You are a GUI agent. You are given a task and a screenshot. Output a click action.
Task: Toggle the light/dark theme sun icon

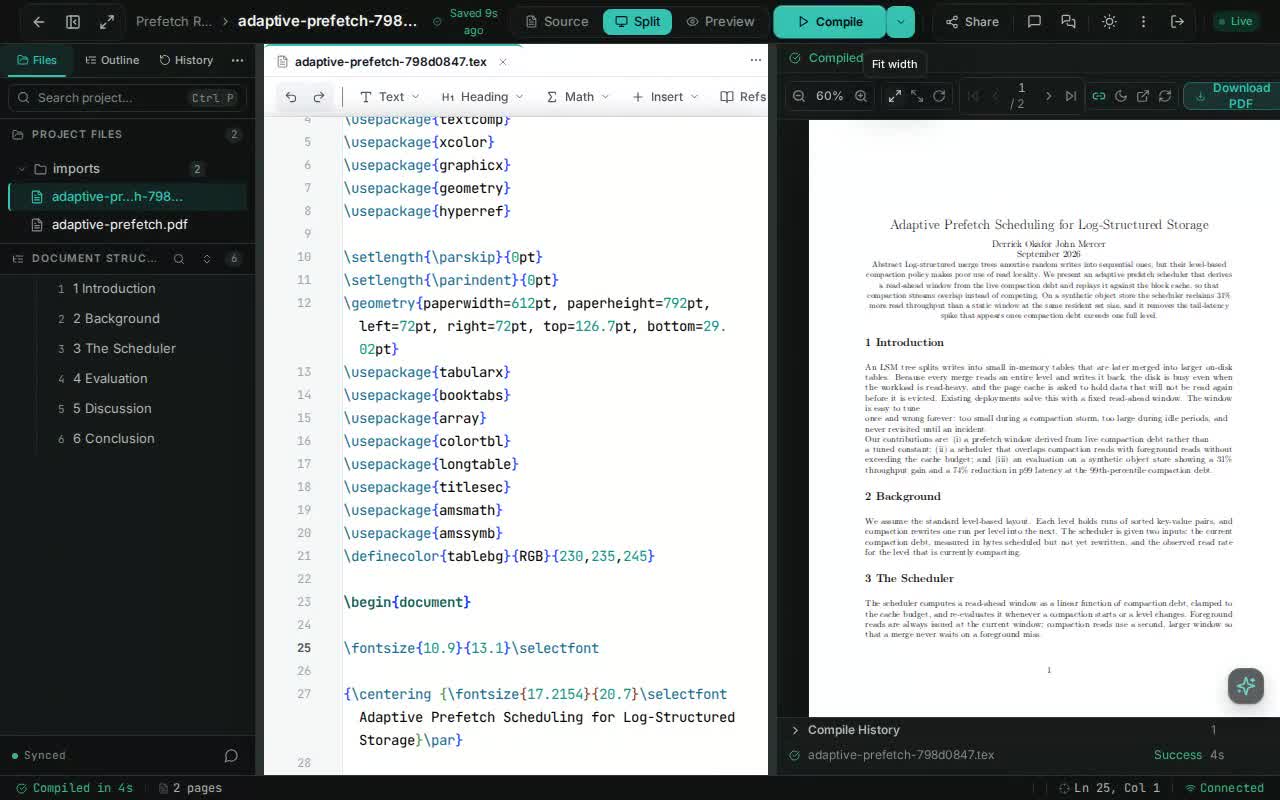point(1109,21)
